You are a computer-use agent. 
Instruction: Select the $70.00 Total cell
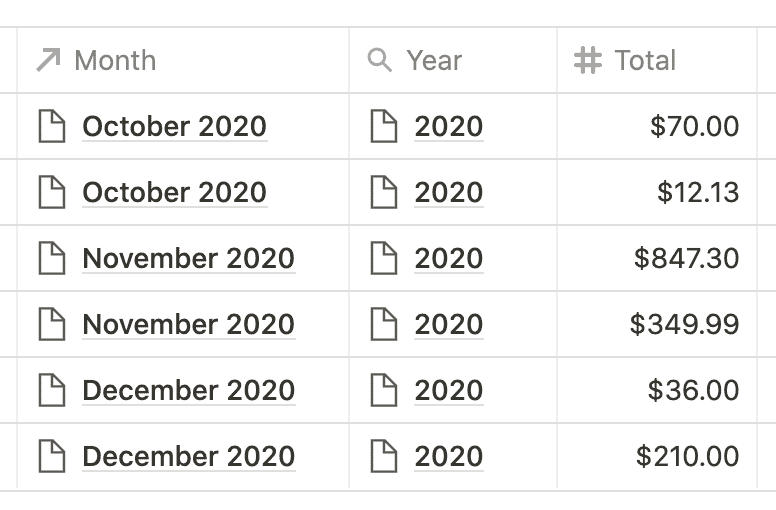(x=657, y=126)
